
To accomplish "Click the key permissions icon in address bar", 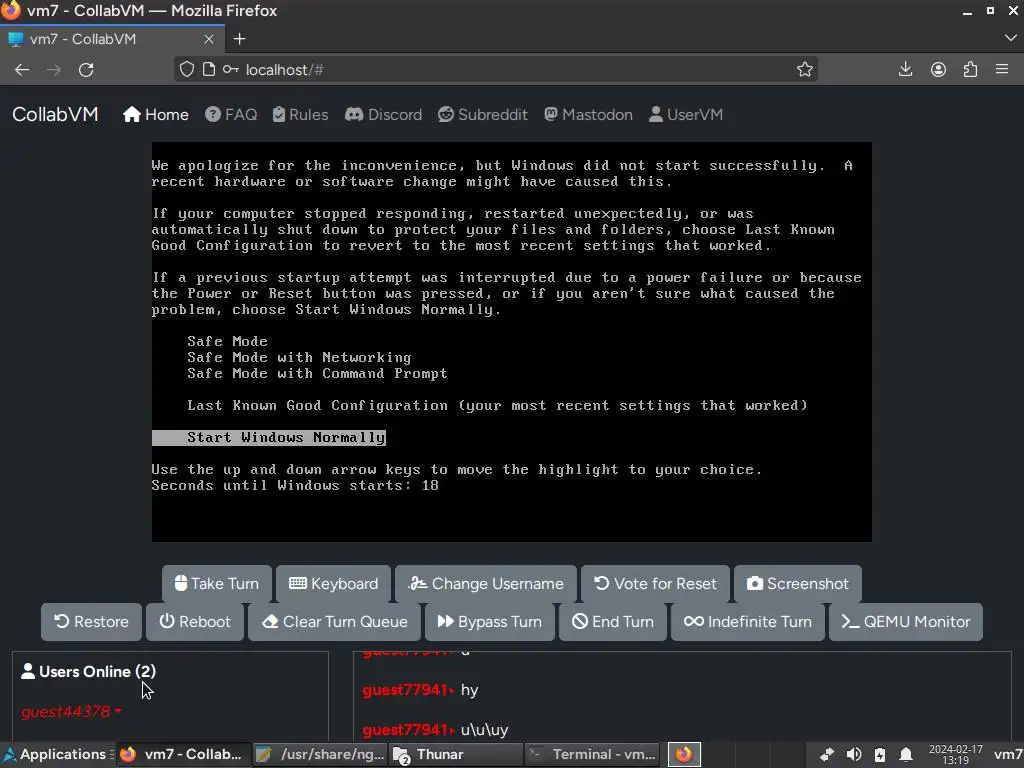I will click(231, 69).
